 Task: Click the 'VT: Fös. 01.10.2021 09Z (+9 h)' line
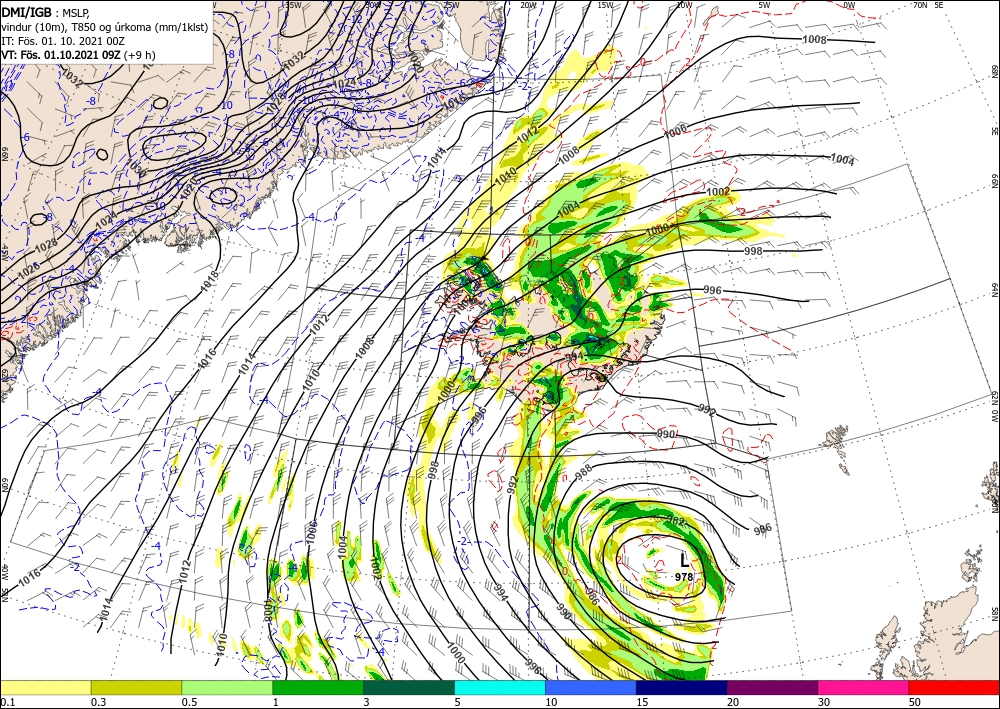(x=78, y=55)
